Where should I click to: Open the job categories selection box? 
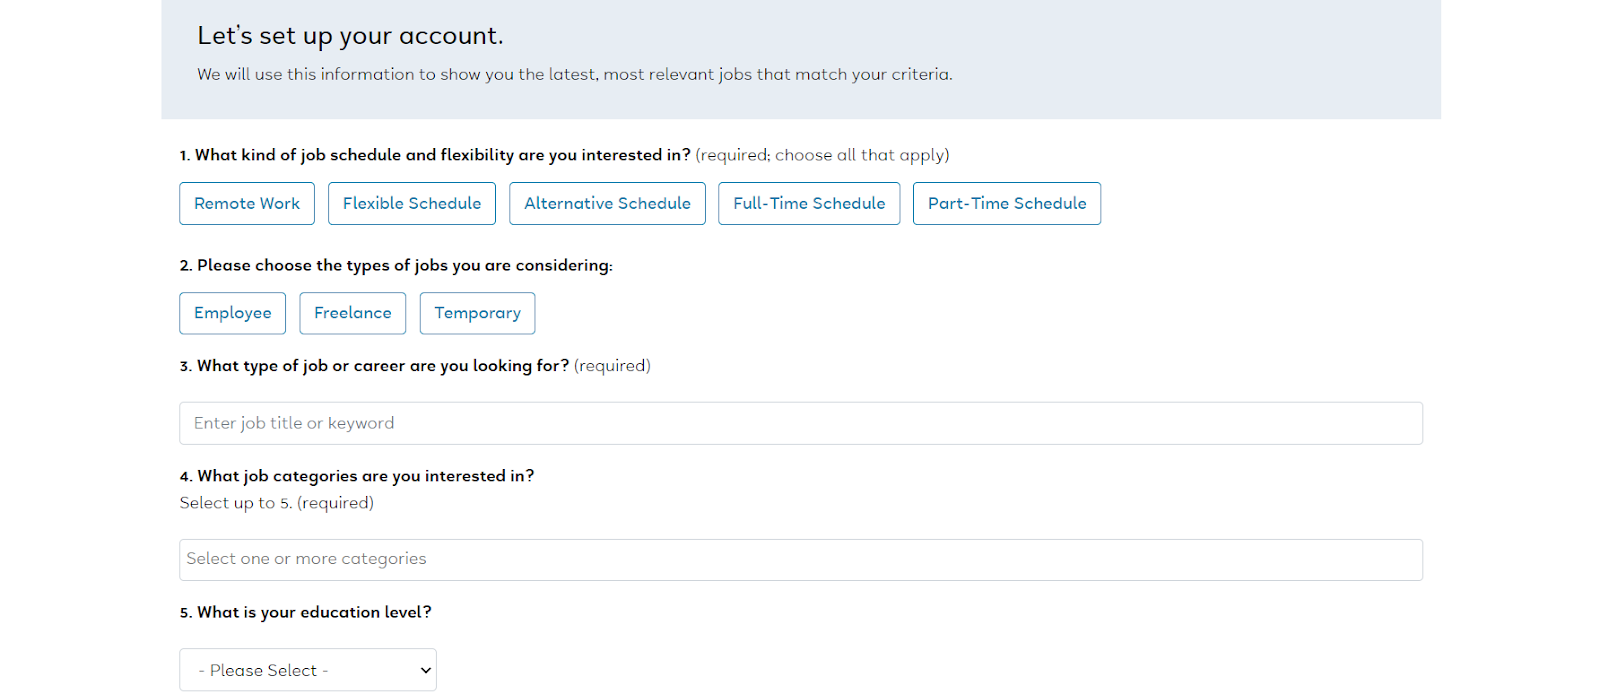800,560
